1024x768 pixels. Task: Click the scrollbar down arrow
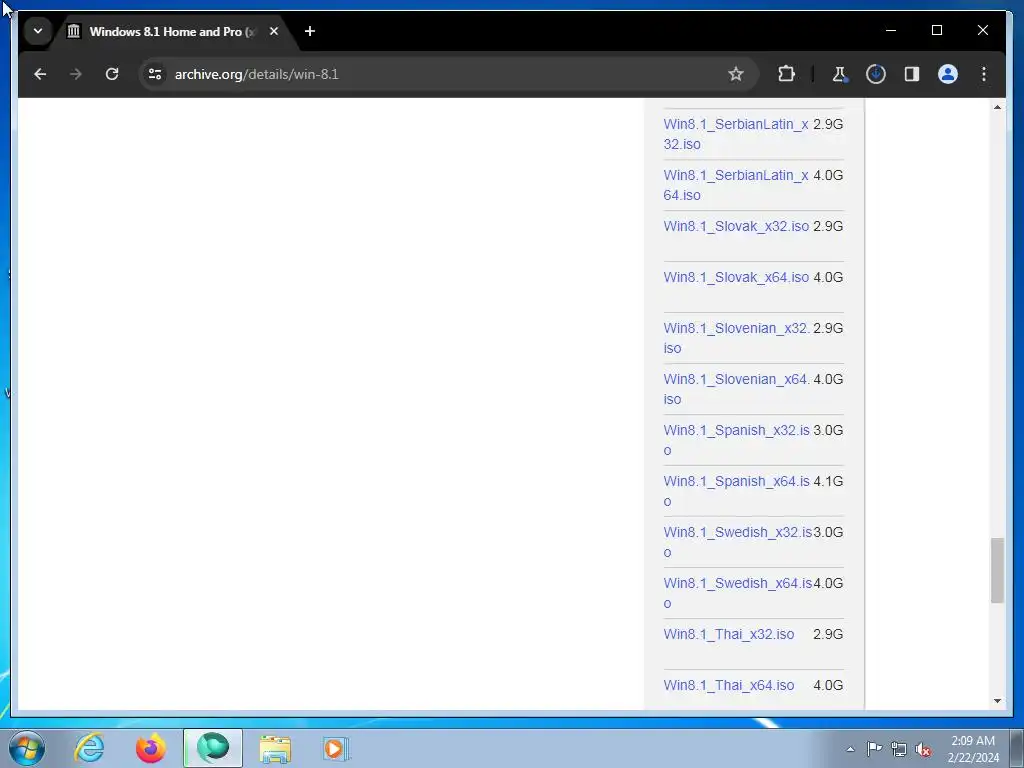point(997,701)
